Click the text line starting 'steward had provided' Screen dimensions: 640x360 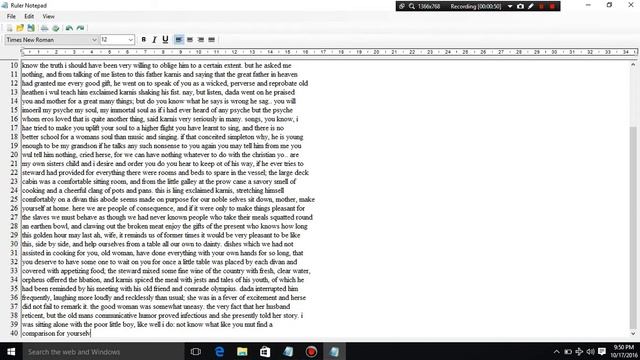coord(165,173)
